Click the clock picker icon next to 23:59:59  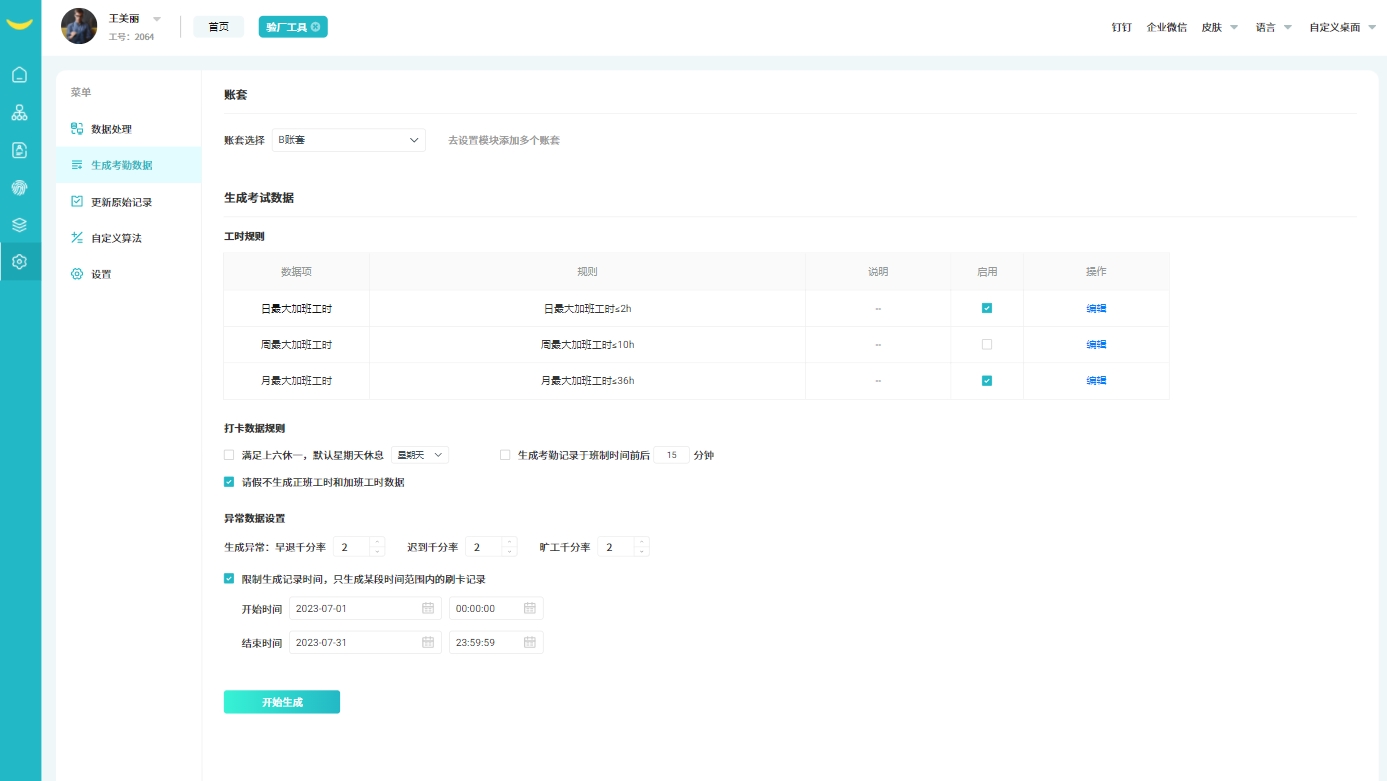[x=529, y=642]
